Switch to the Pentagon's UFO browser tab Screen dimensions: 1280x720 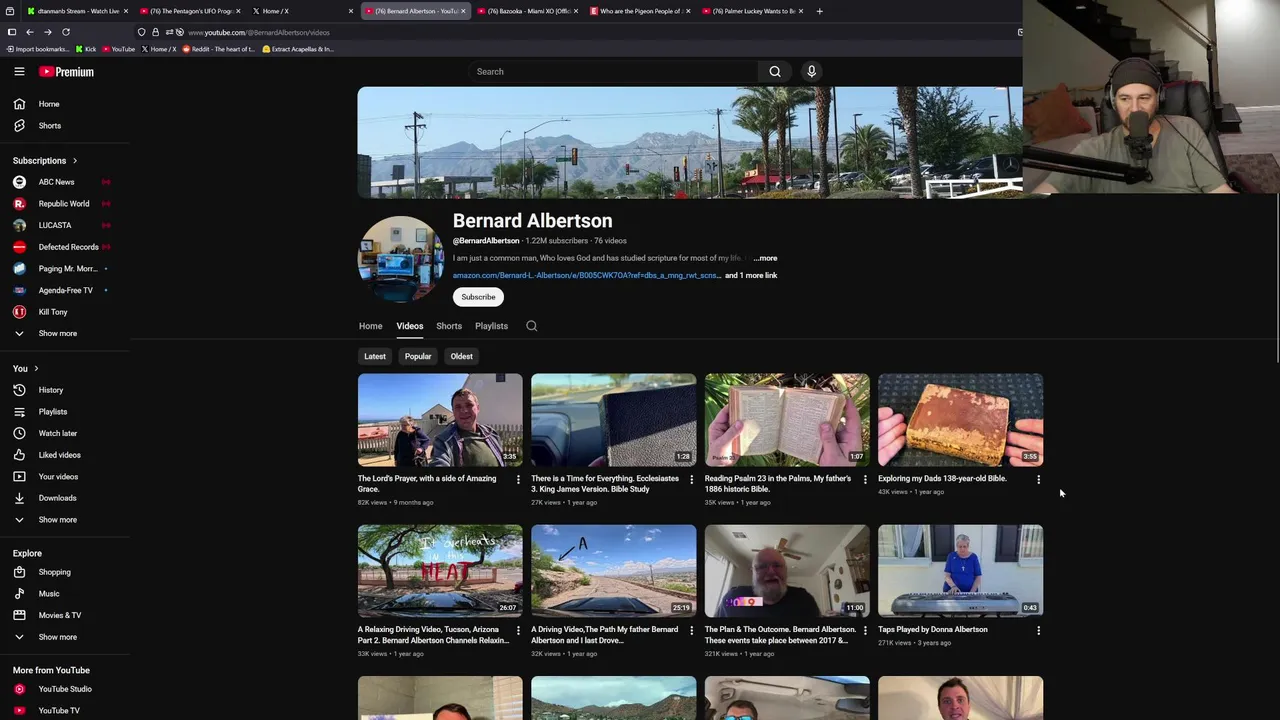coord(190,11)
